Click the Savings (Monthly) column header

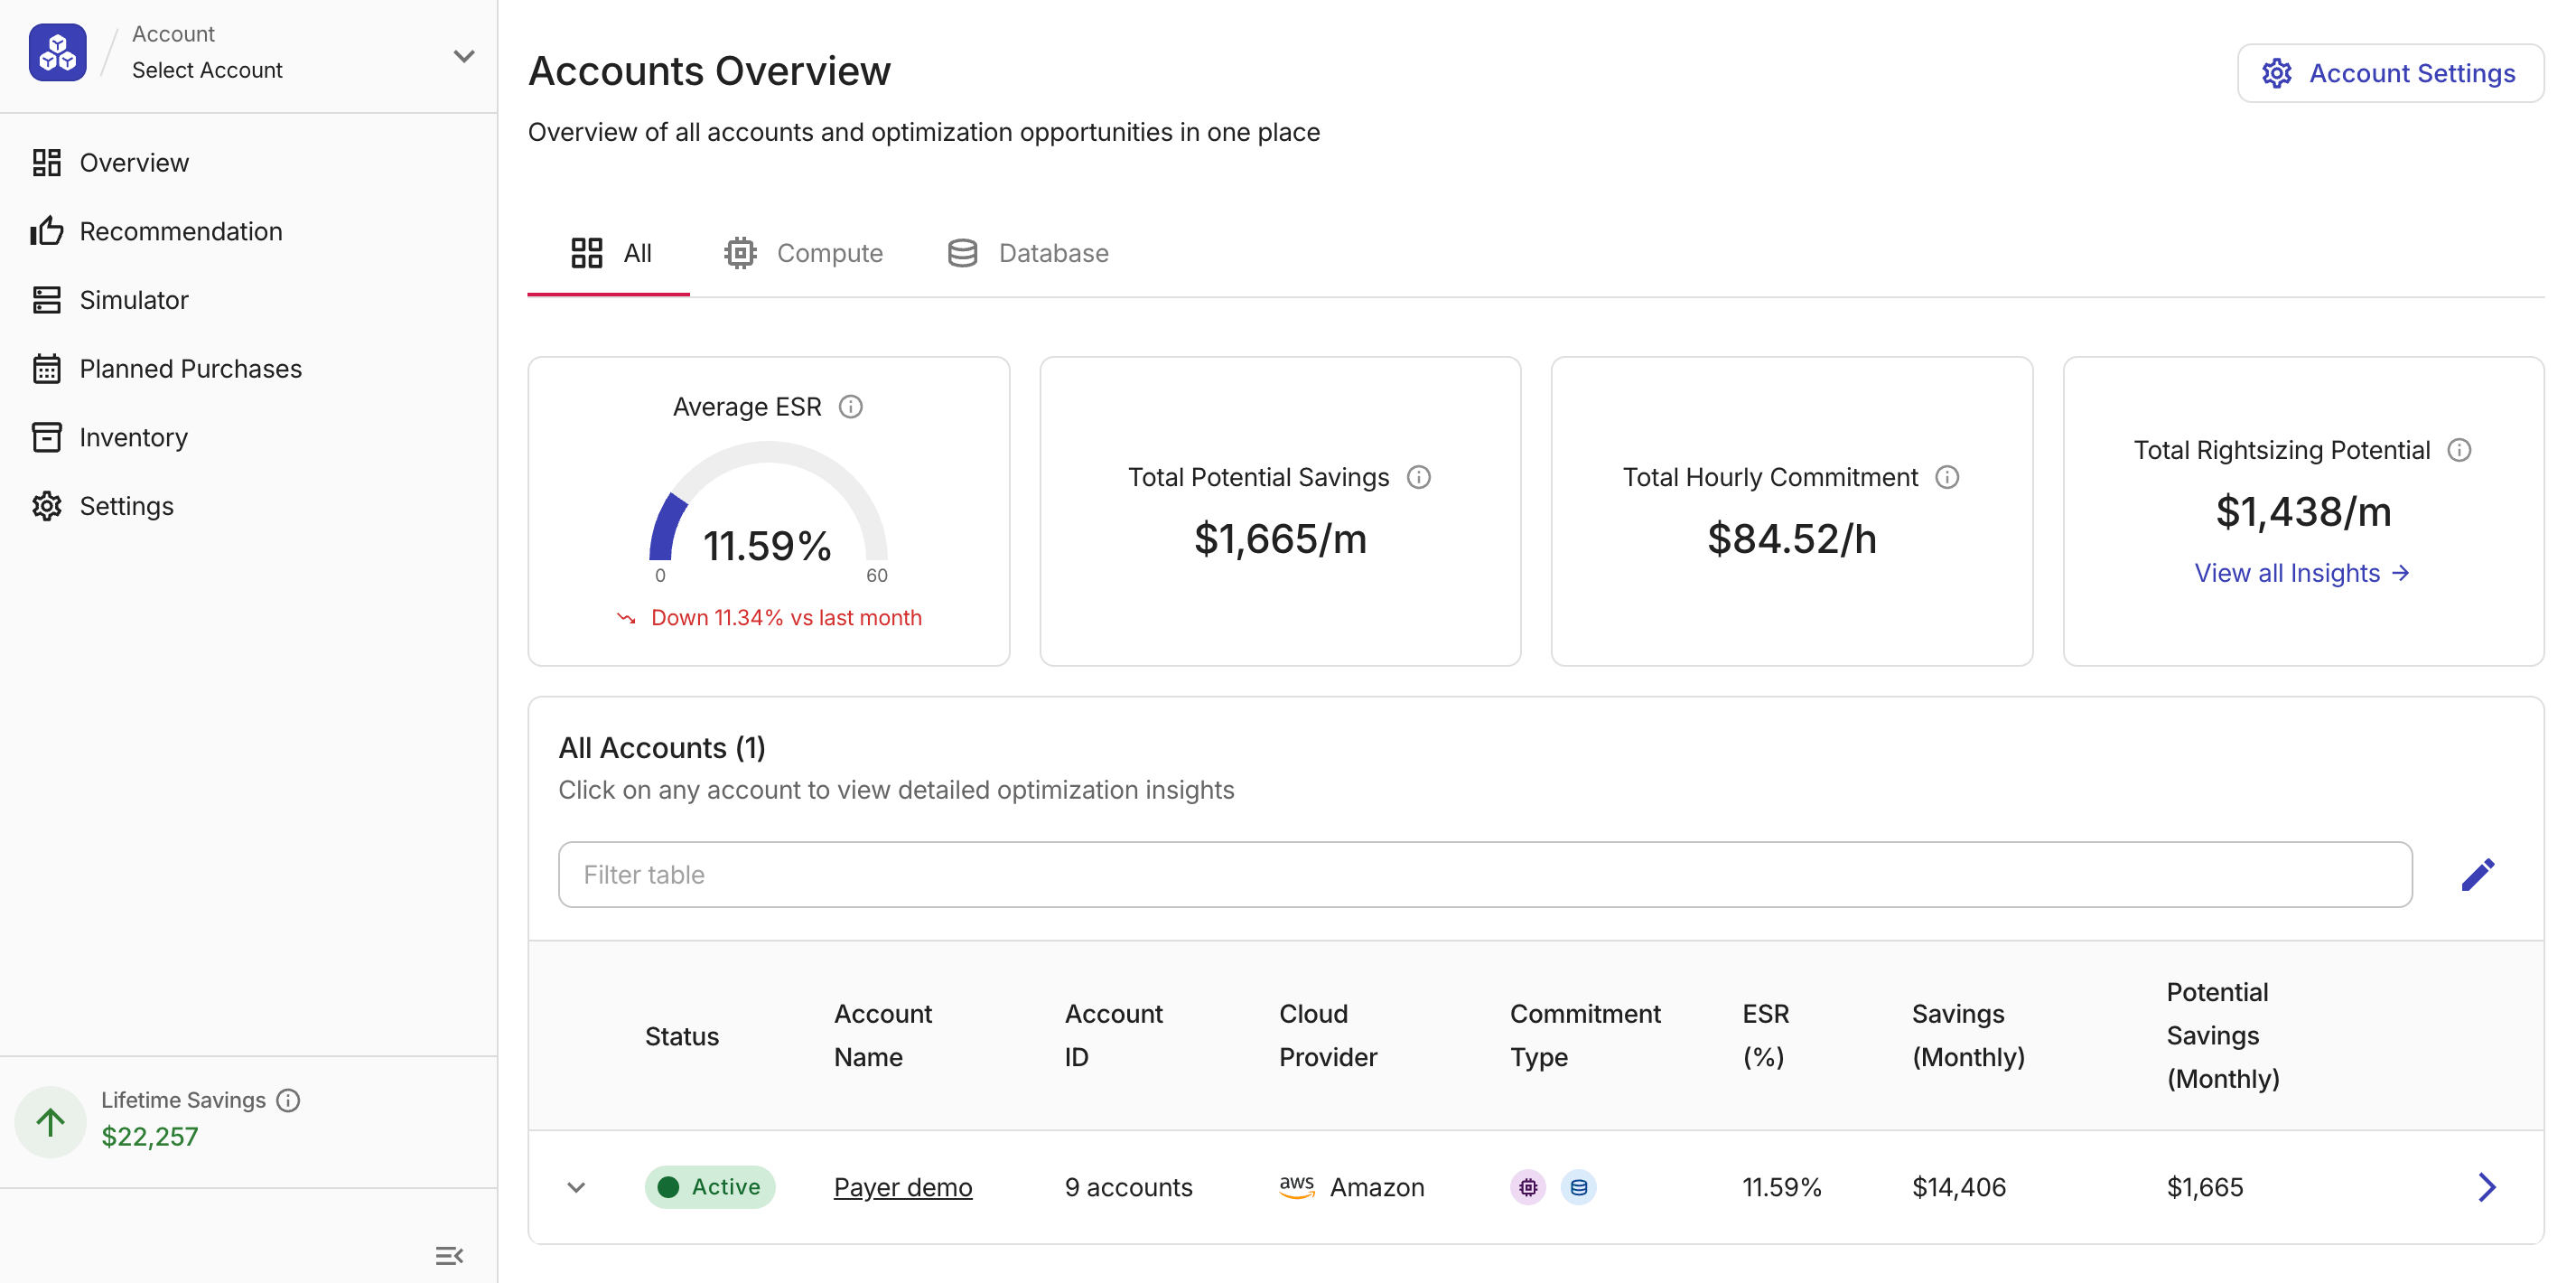tap(1967, 1035)
